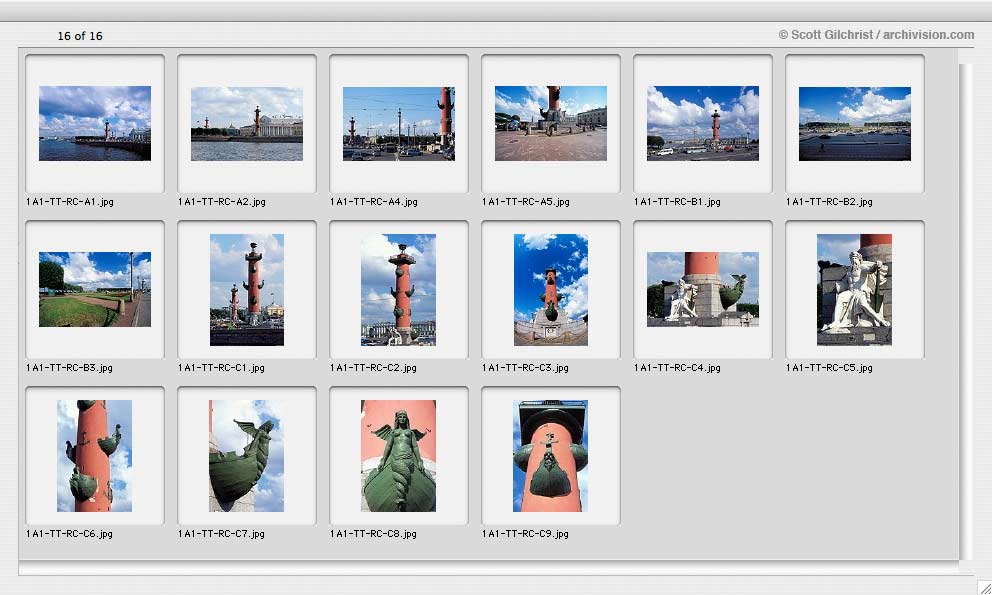Viewport: 992px width, 595px height.
Task: Click the file name 1A1-TT-RC-C8.jpg
Action: coord(373,534)
